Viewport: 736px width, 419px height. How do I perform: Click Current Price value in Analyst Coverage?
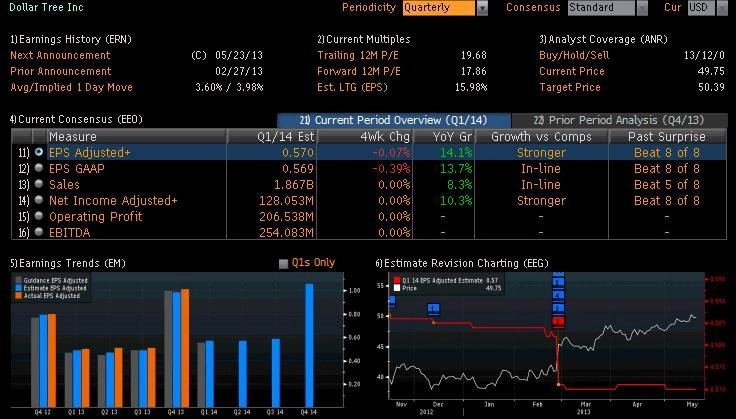711,71
